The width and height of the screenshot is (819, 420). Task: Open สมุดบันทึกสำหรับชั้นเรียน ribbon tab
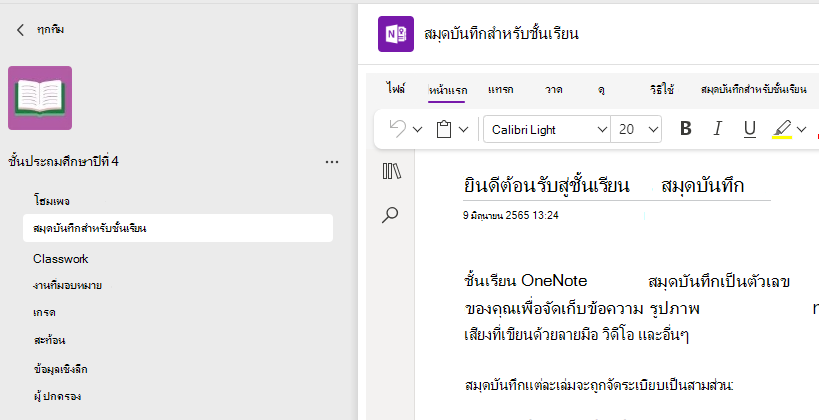coord(753,89)
